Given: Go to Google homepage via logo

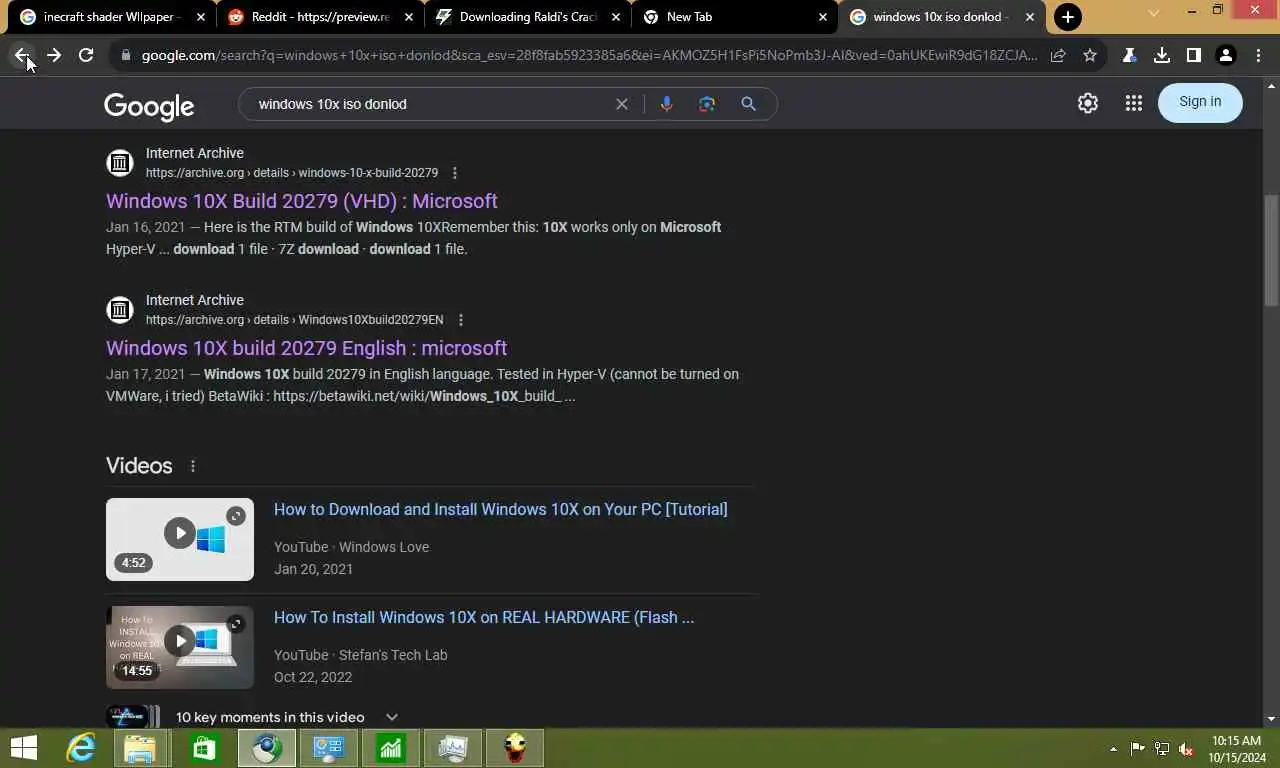Looking at the screenshot, I should point(149,106).
